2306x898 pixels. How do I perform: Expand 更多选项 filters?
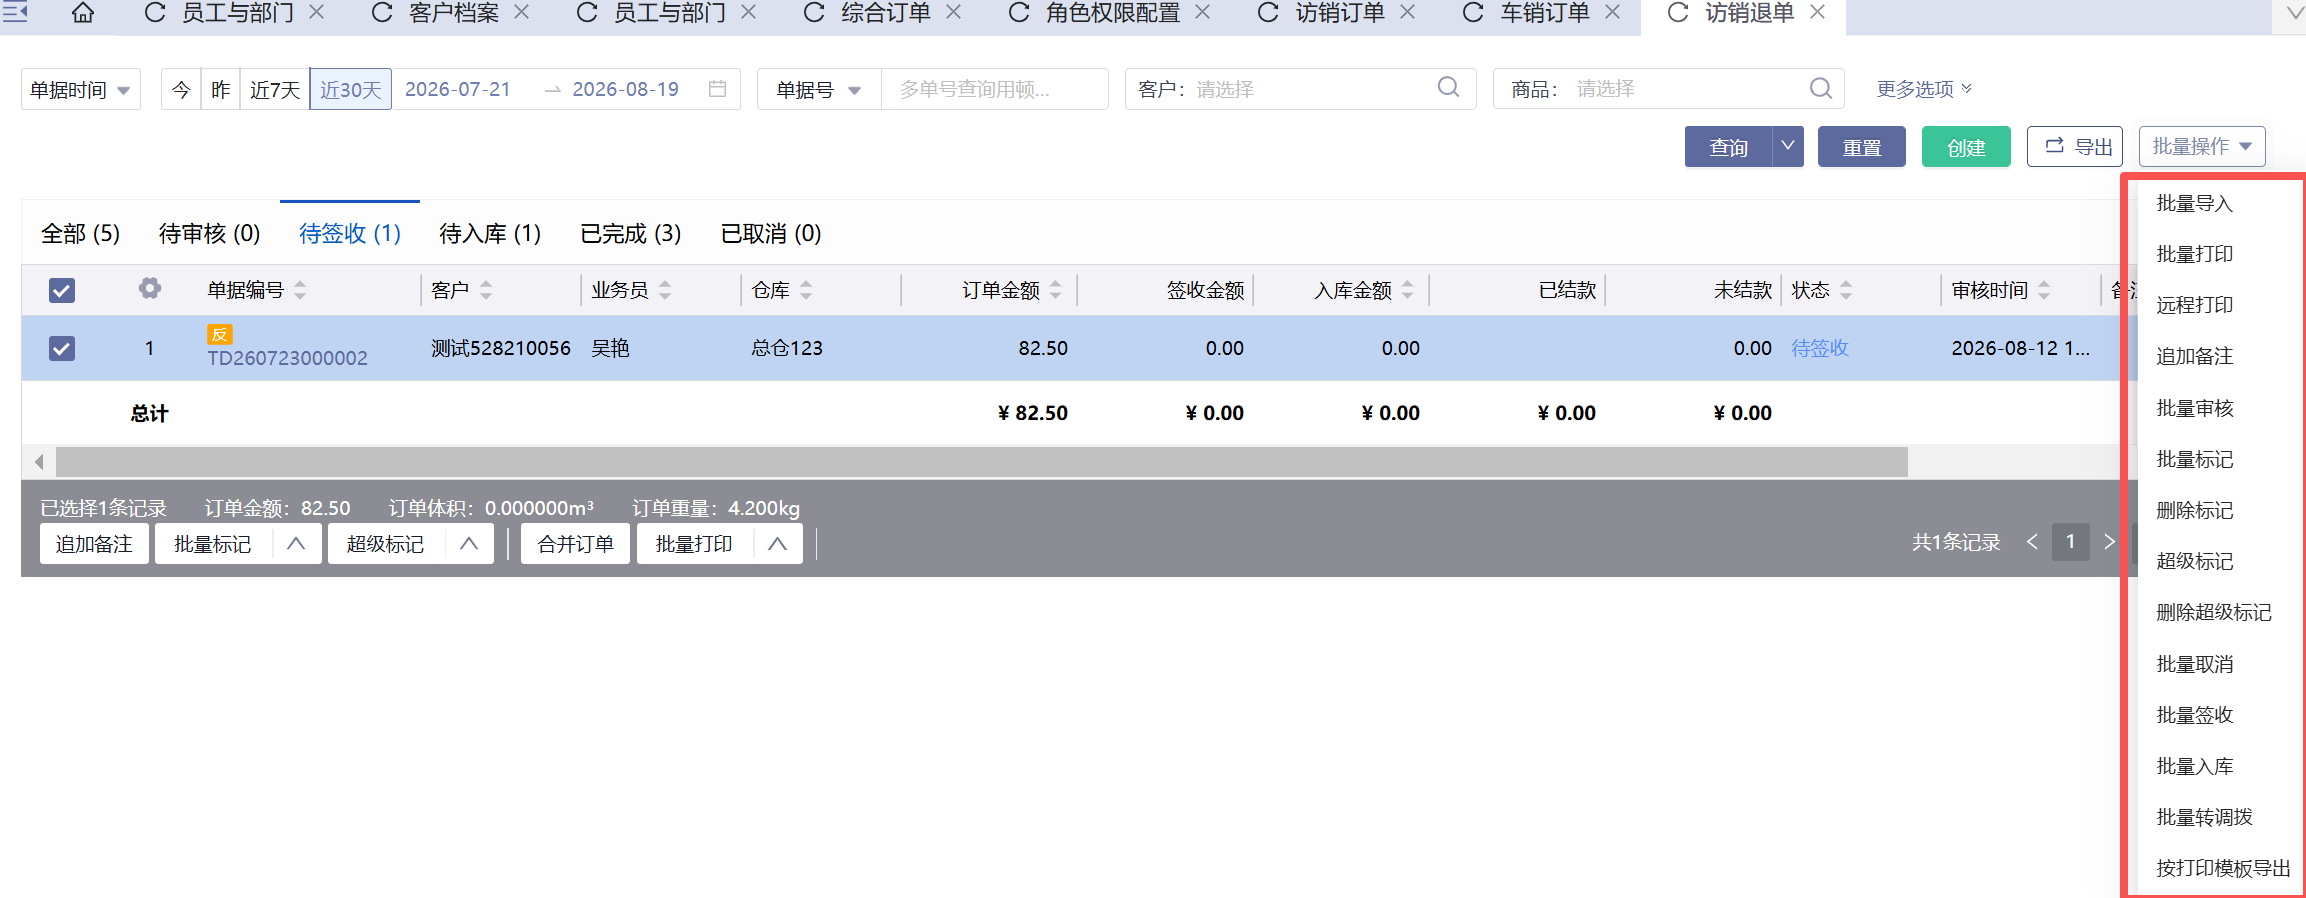(1924, 89)
